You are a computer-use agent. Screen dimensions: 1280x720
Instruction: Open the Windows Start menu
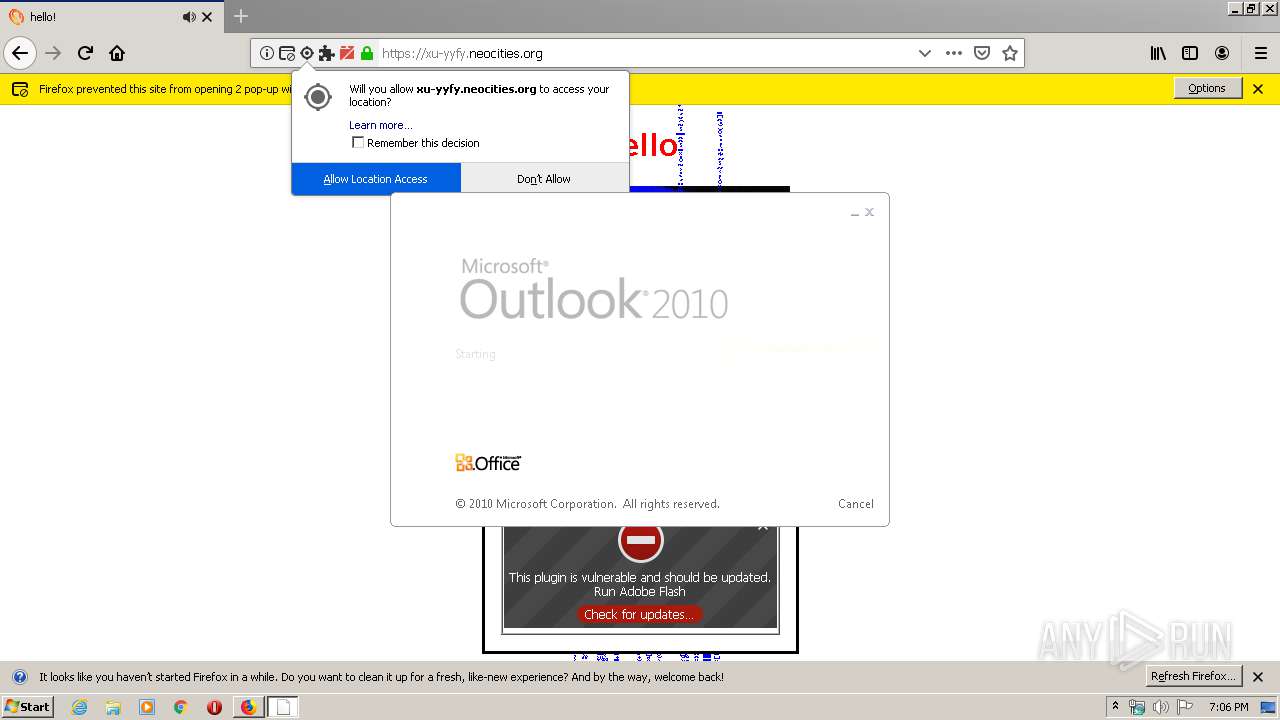click(x=27, y=707)
